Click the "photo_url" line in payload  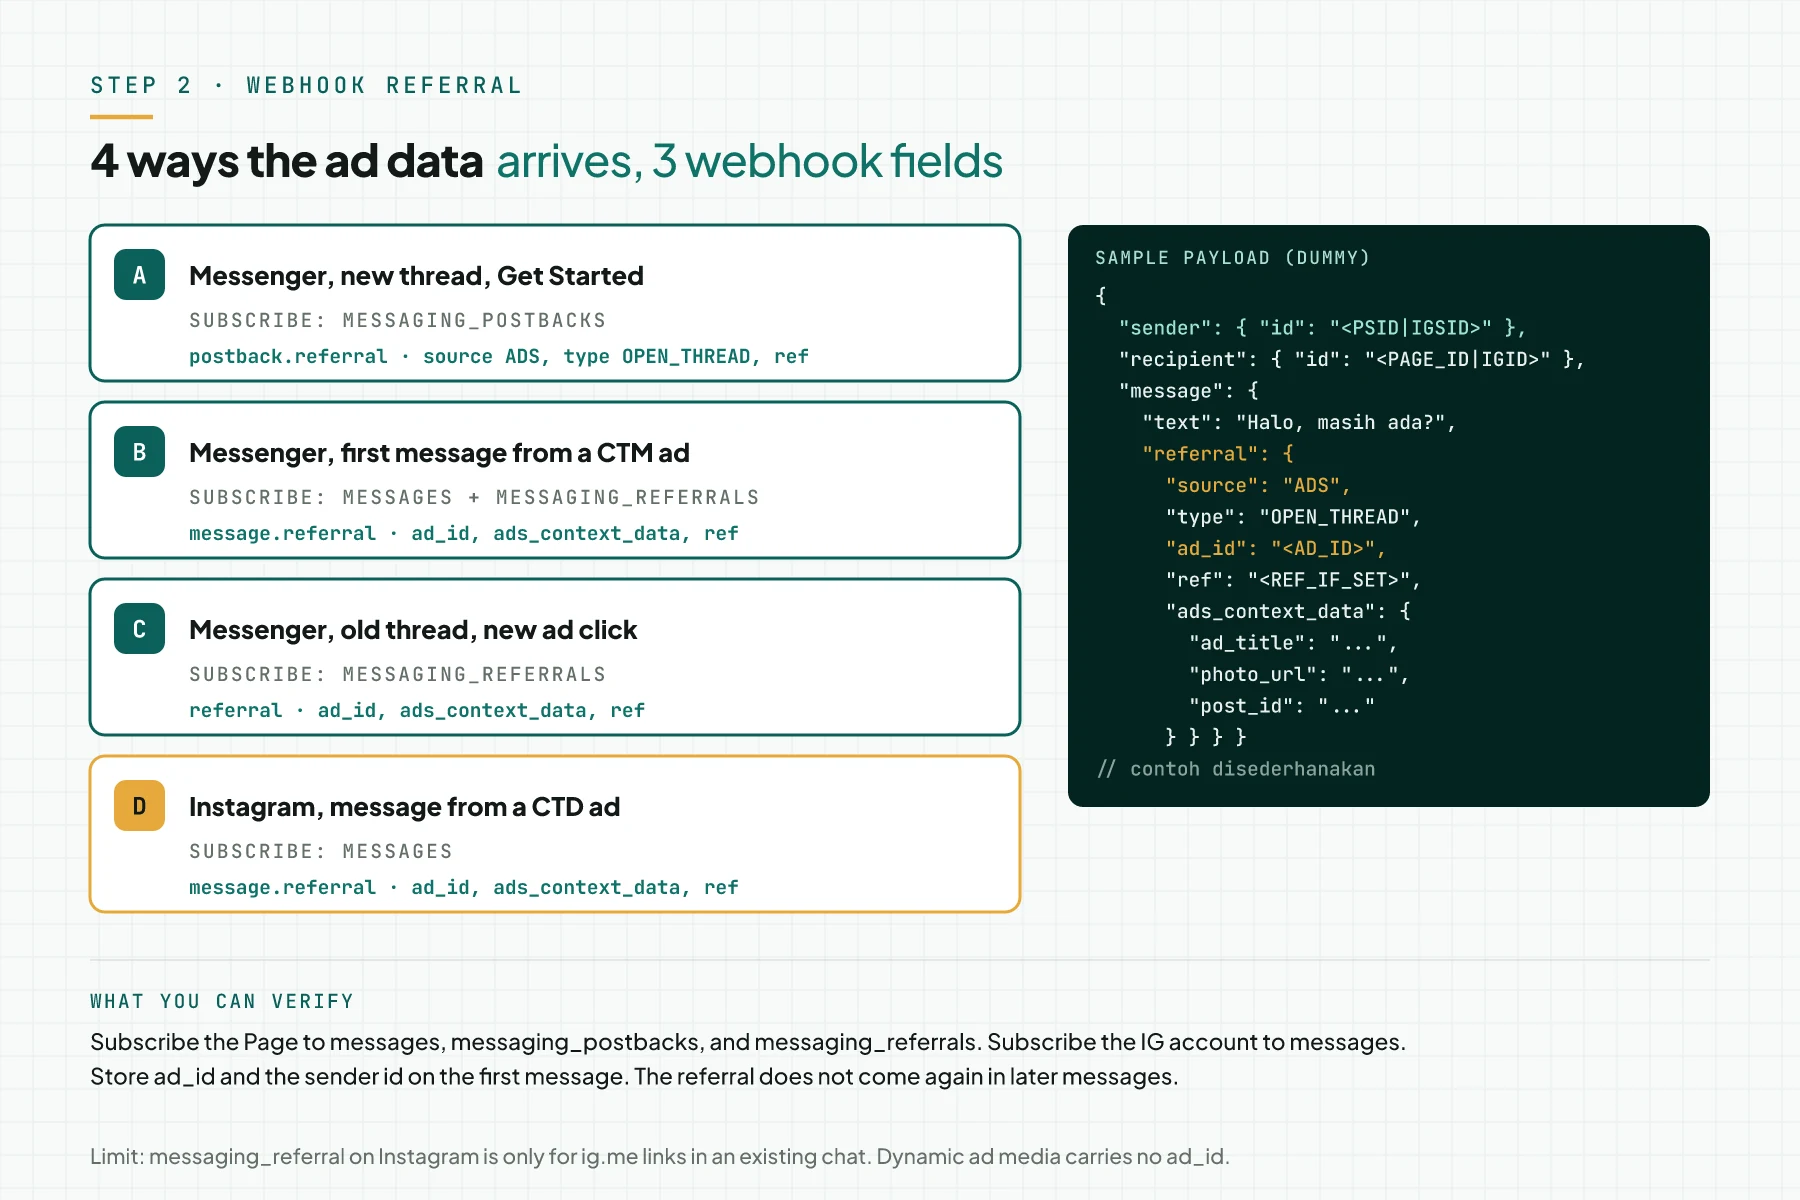click(1299, 675)
